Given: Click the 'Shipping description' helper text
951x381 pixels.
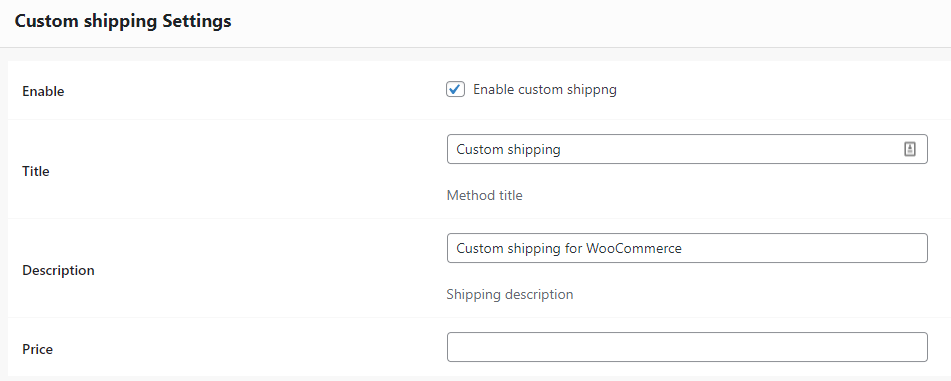Looking at the screenshot, I should coord(509,294).
